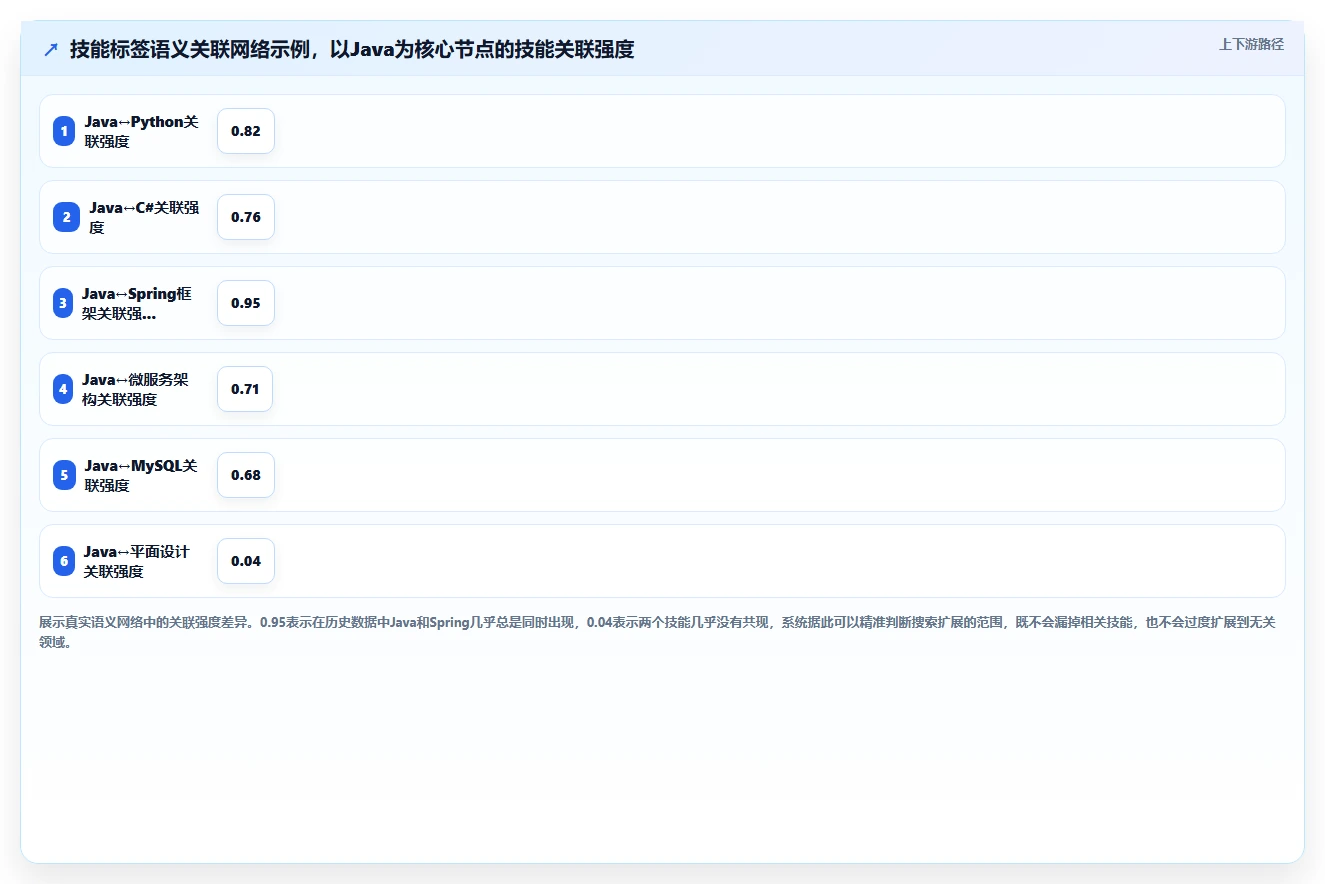The image size is (1325, 884).
Task: Select the 0.82 value box
Action: pos(246,131)
